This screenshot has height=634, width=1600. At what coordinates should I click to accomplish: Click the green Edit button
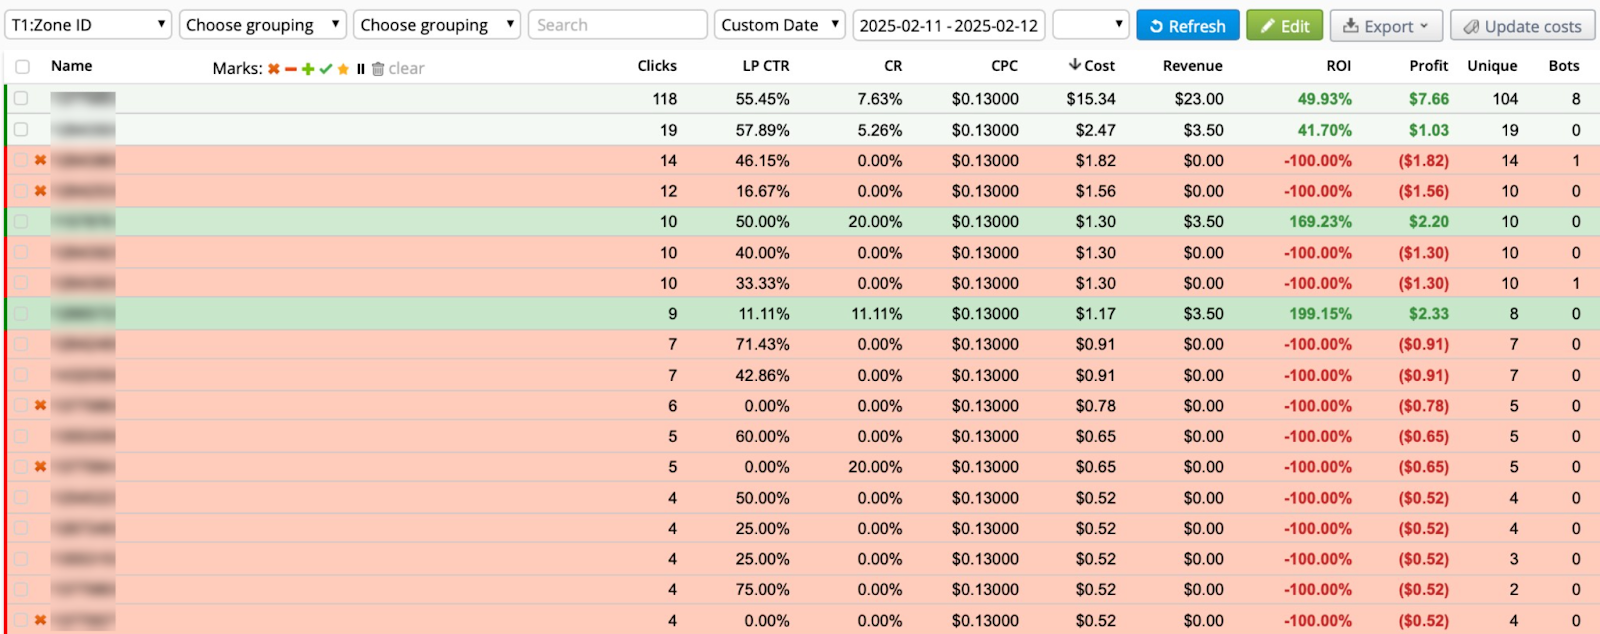(1284, 26)
